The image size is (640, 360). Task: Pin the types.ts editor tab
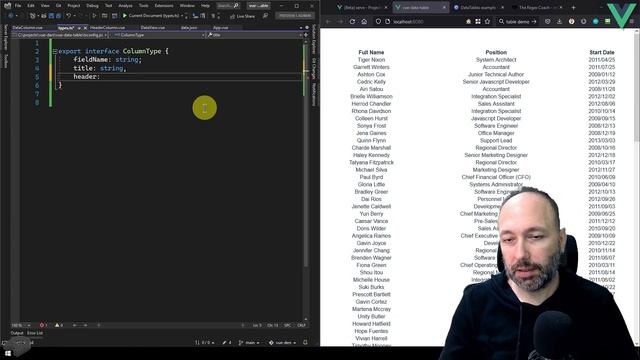(79, 28)
